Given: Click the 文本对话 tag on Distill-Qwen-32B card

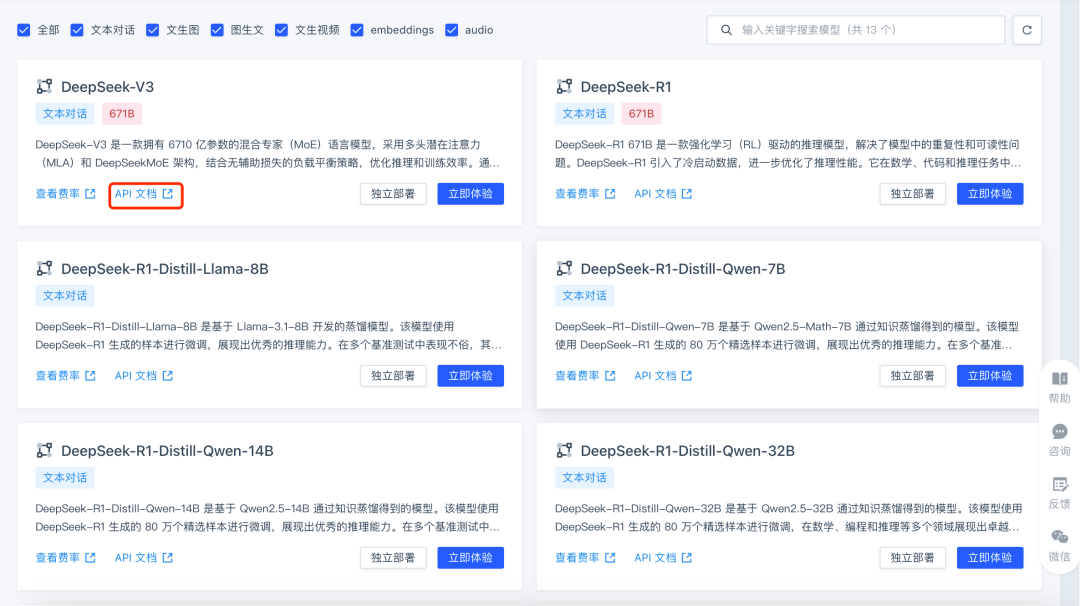Looking at the screenshot, I should click(x=584, y=477).
